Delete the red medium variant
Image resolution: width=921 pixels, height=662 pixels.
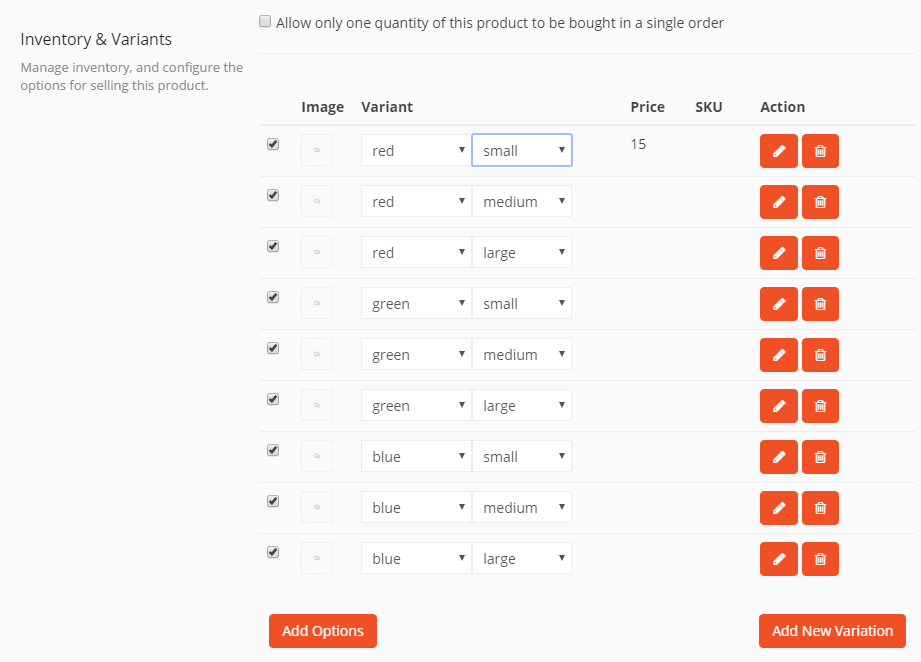click(x=820, y=202)
